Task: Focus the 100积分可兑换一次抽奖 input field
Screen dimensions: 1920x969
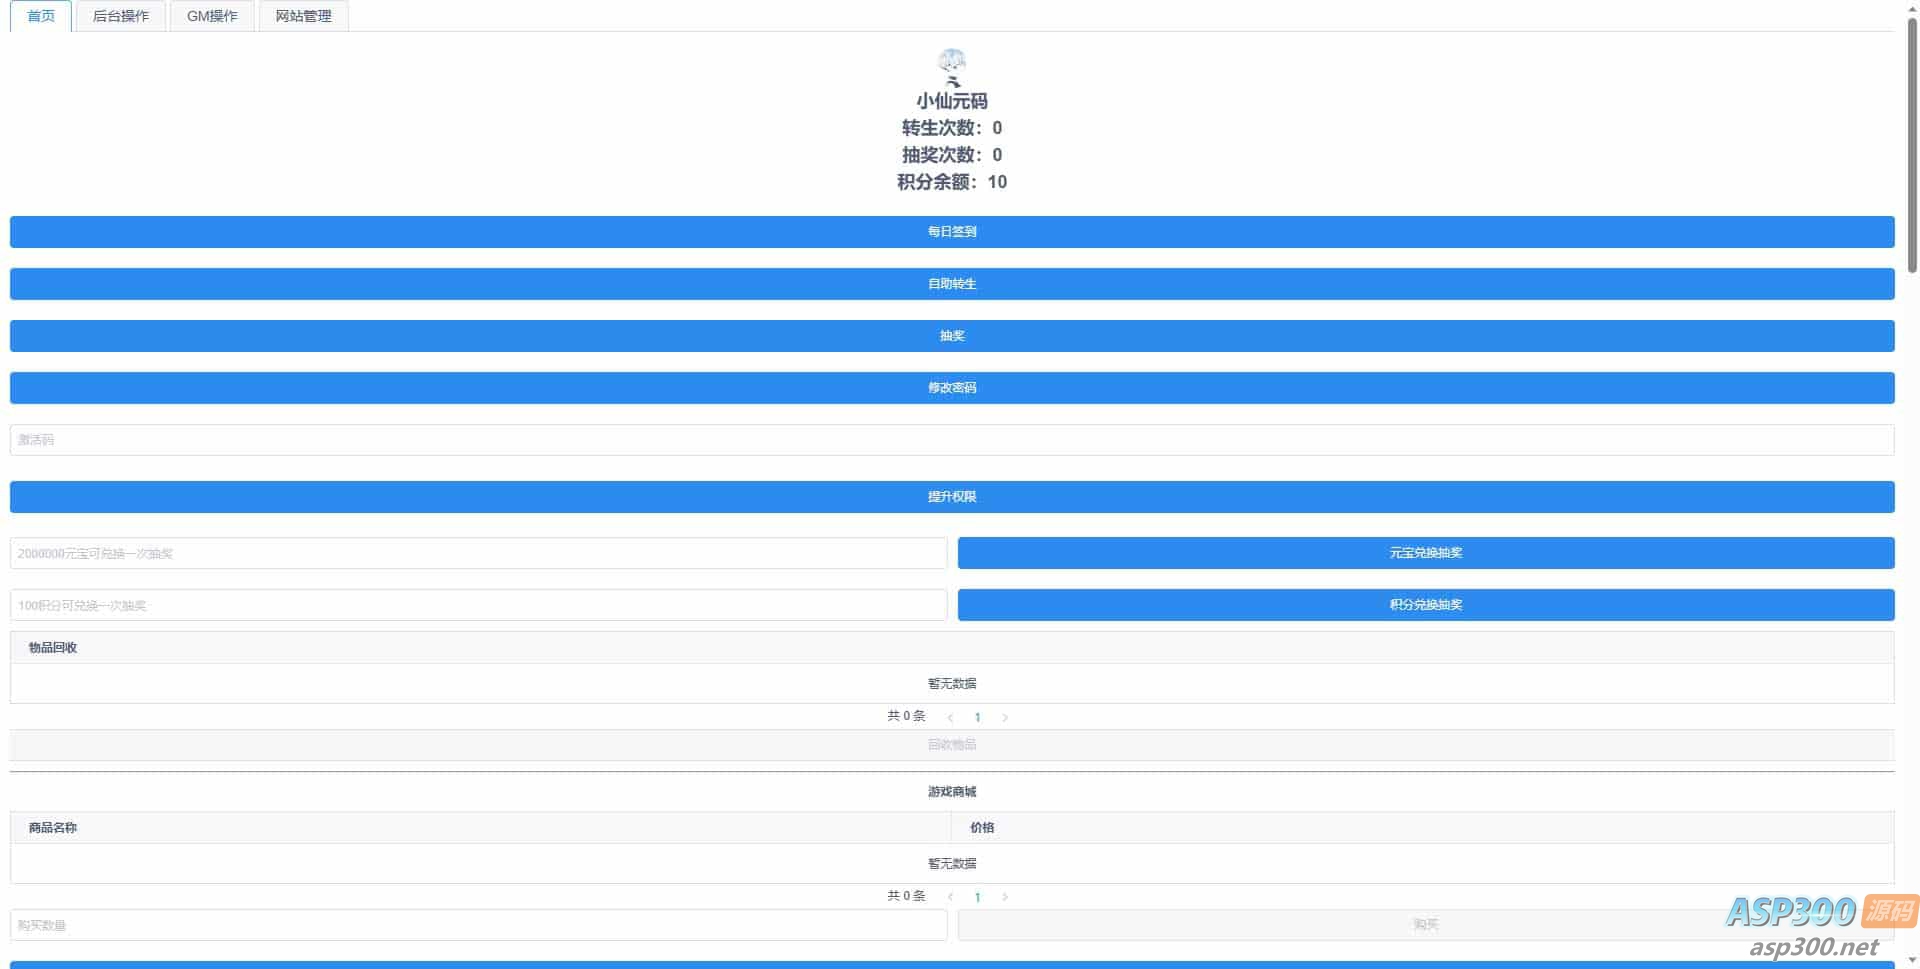Action: click(478, 605)
